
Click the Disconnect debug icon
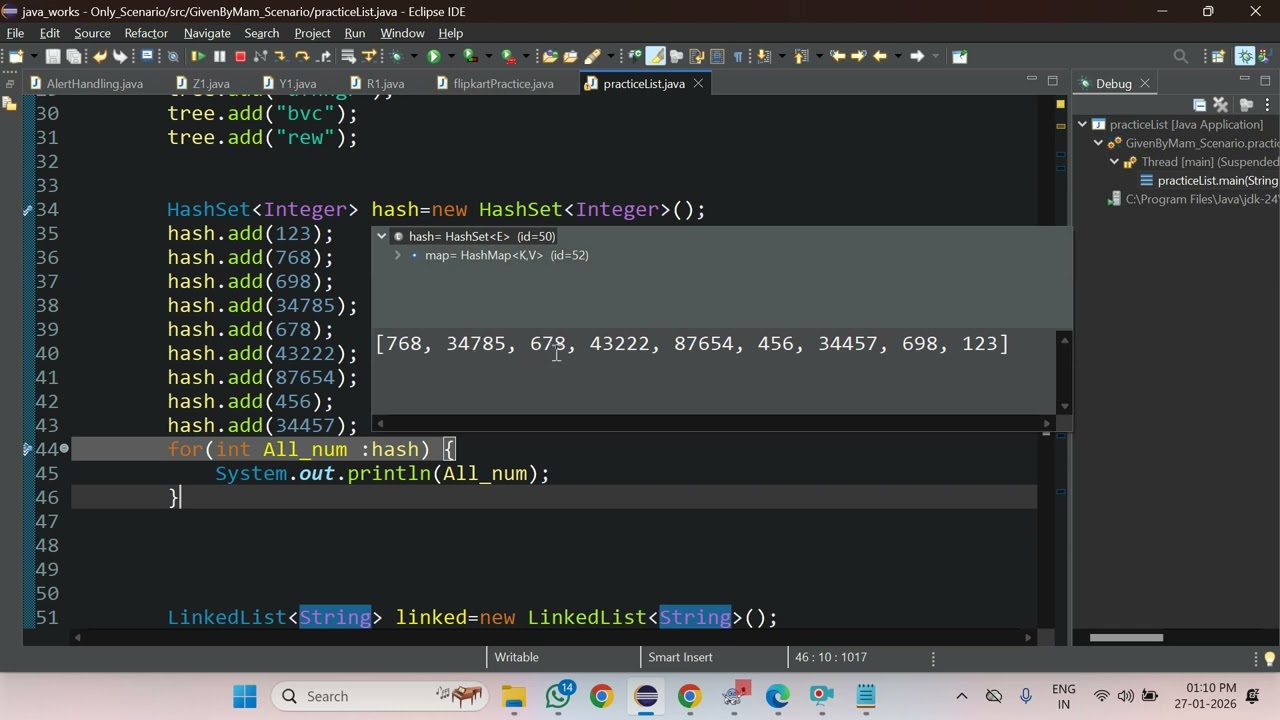(x=260, y=56)
